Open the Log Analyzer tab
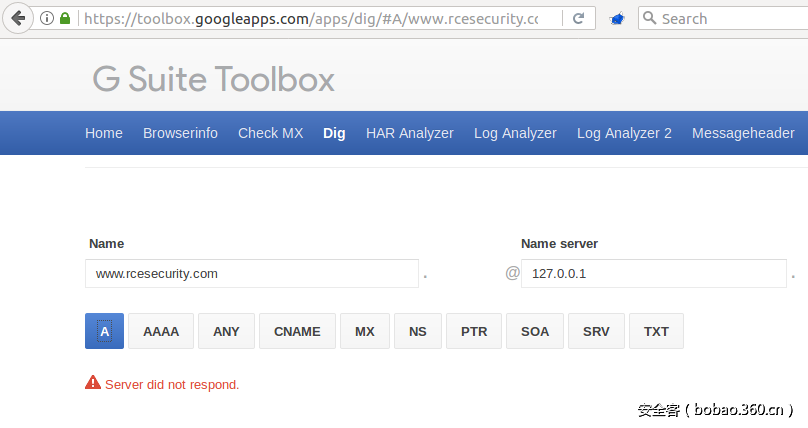Viewport: 808px width, 428px height. [x=515, y=133]
